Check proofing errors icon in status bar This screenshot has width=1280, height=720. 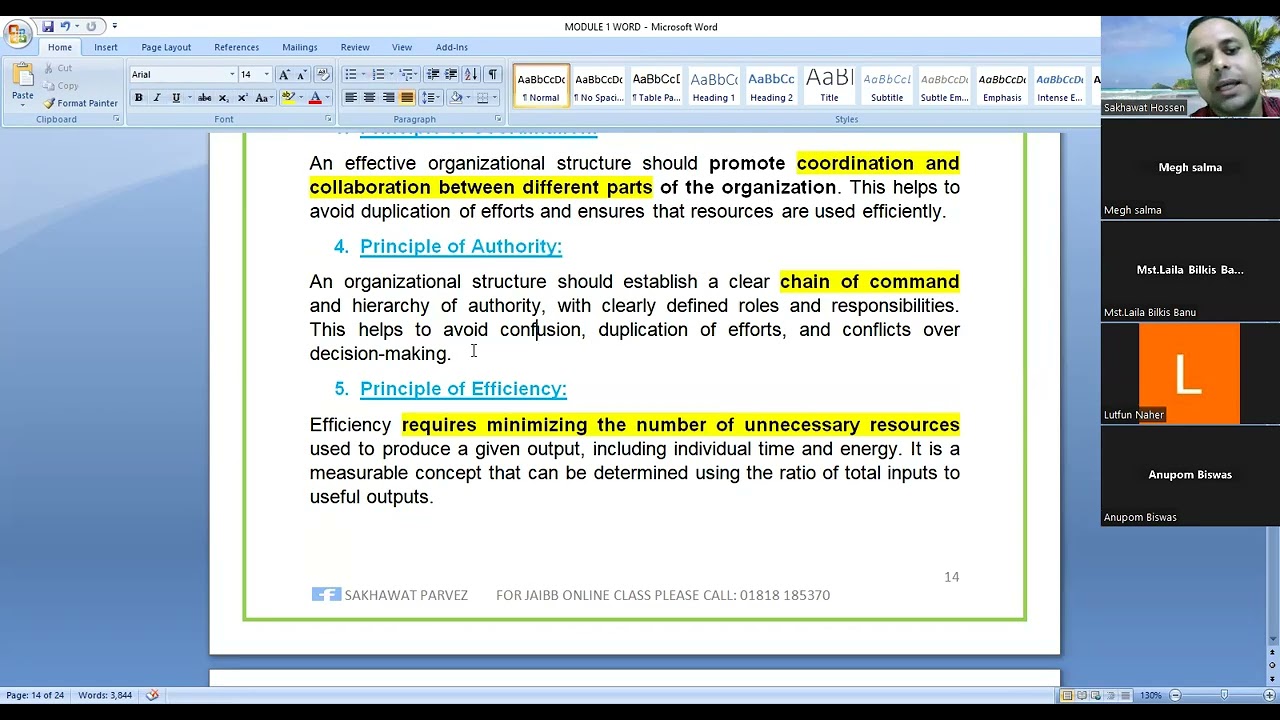(x=152, y=695)
